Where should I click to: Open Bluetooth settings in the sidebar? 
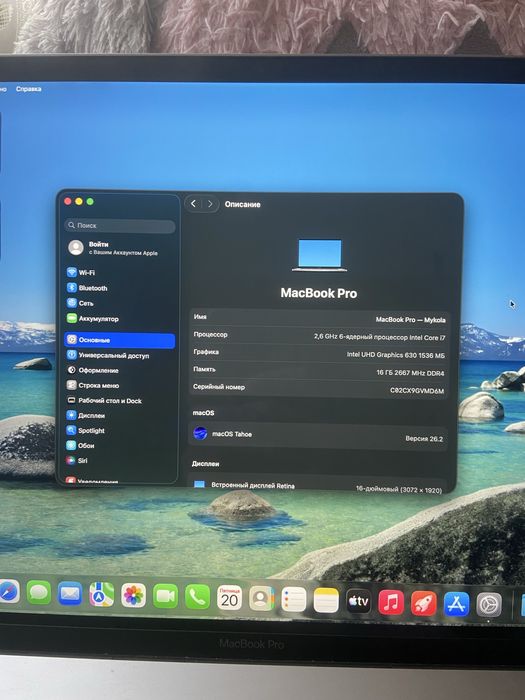[87, 288]
